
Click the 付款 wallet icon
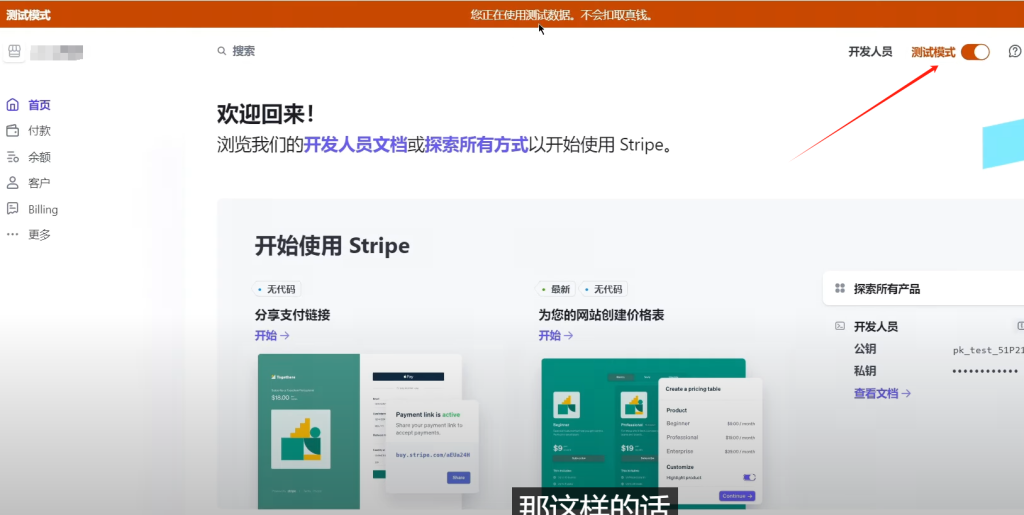12,131
